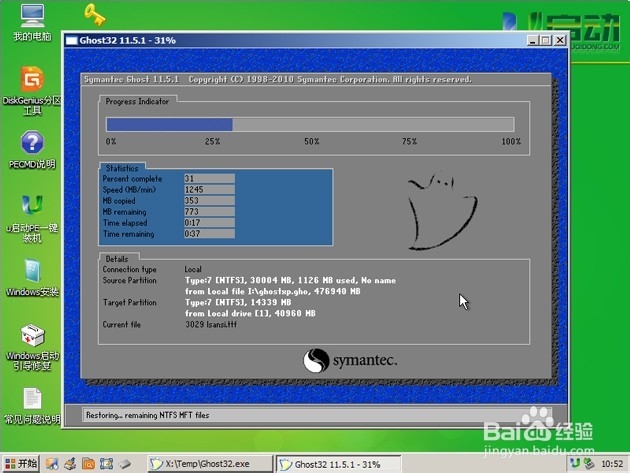This screenshot has width=630, height=473.
Task: Click the Time elapsed value 0:17
Action: tap(209, 223)
